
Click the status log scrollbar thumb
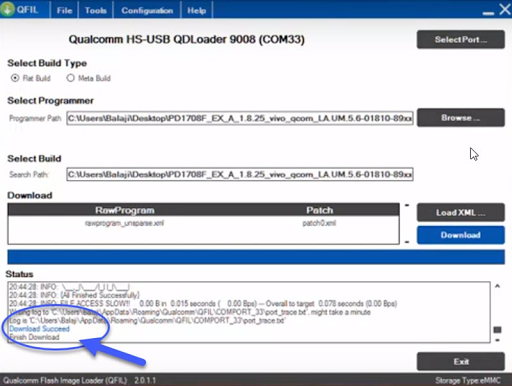497,330
